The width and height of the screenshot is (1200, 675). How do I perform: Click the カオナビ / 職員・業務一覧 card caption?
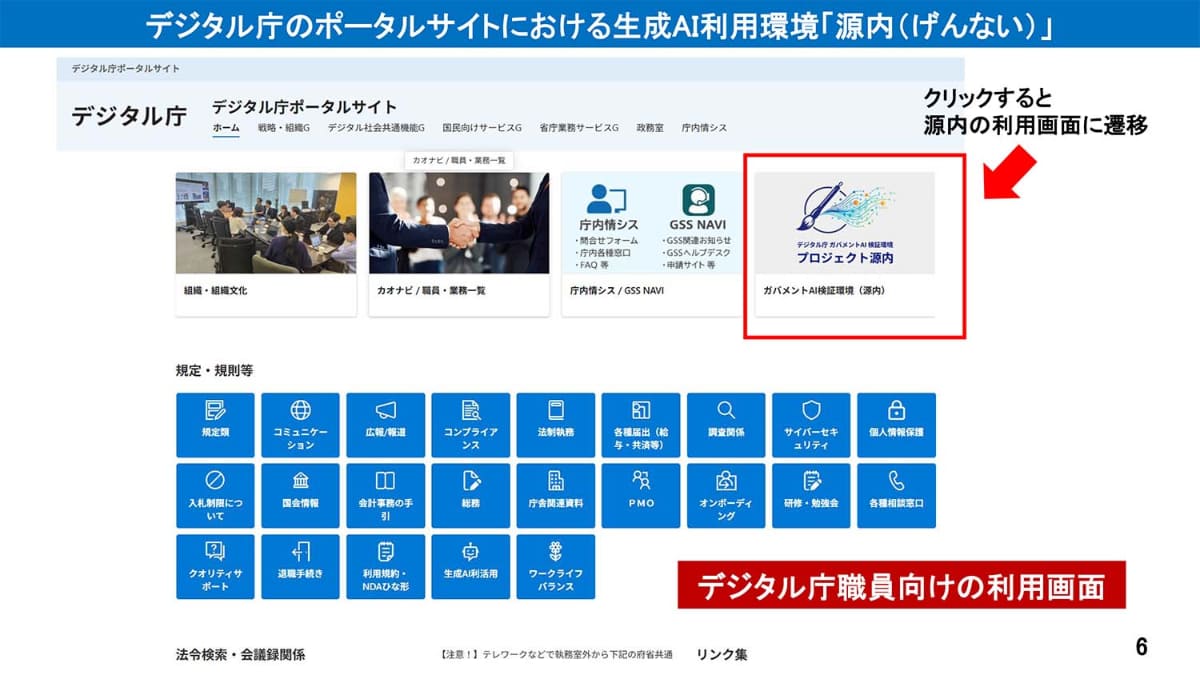coord(431,291)
